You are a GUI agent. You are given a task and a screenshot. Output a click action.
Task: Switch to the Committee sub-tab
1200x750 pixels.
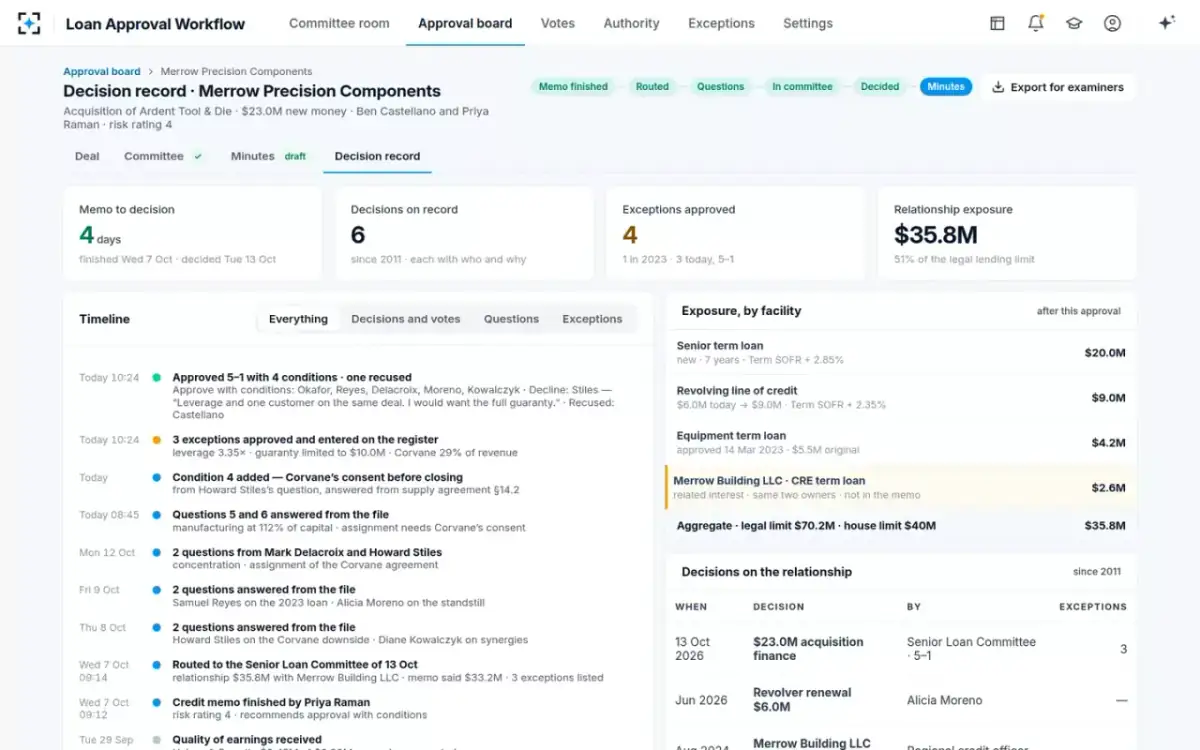coord(163,156)
